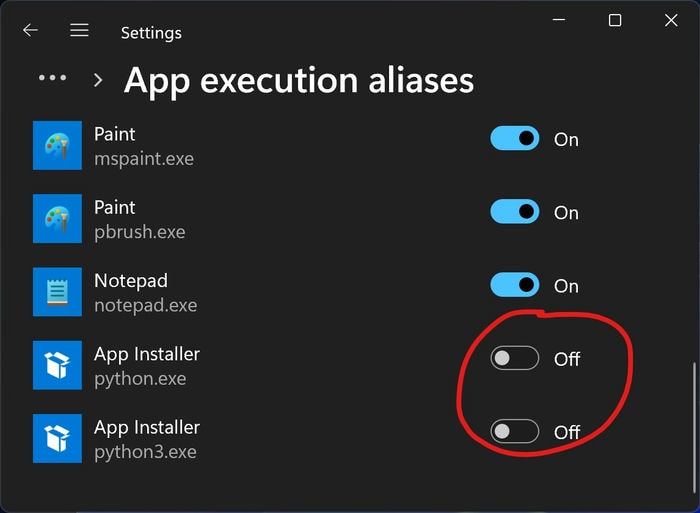700x513 pixels.
Task: Click the Notepad app icon
Action: pyautogui.click(x=58, y=292)
